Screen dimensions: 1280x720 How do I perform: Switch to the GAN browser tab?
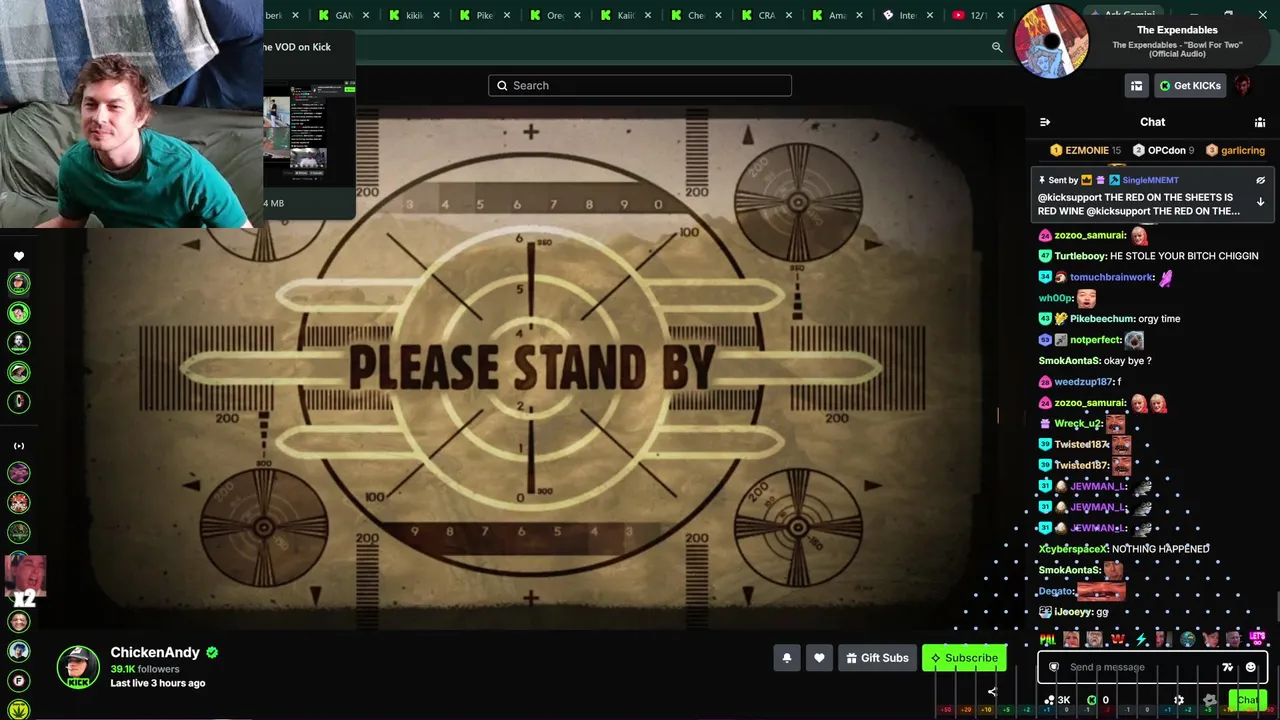pyautogui.click(x=343, y=15)
